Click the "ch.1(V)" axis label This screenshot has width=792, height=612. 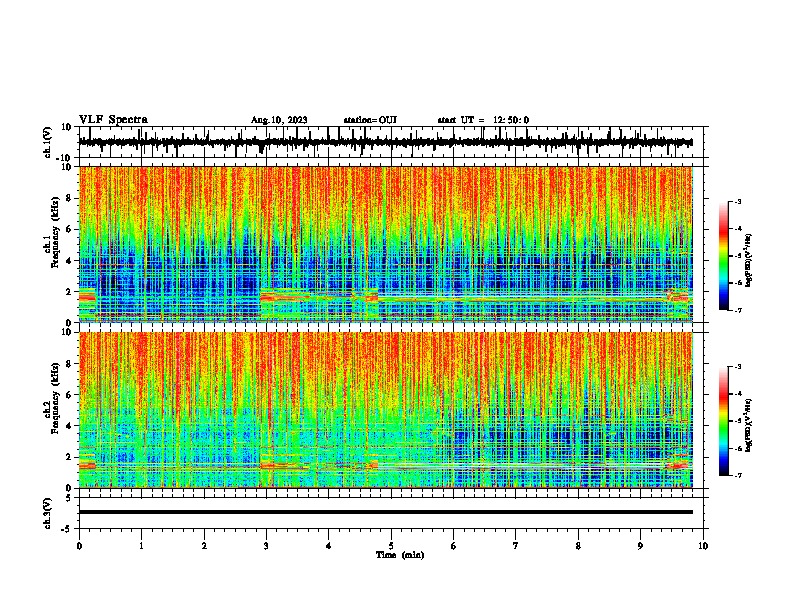[48, 142]
